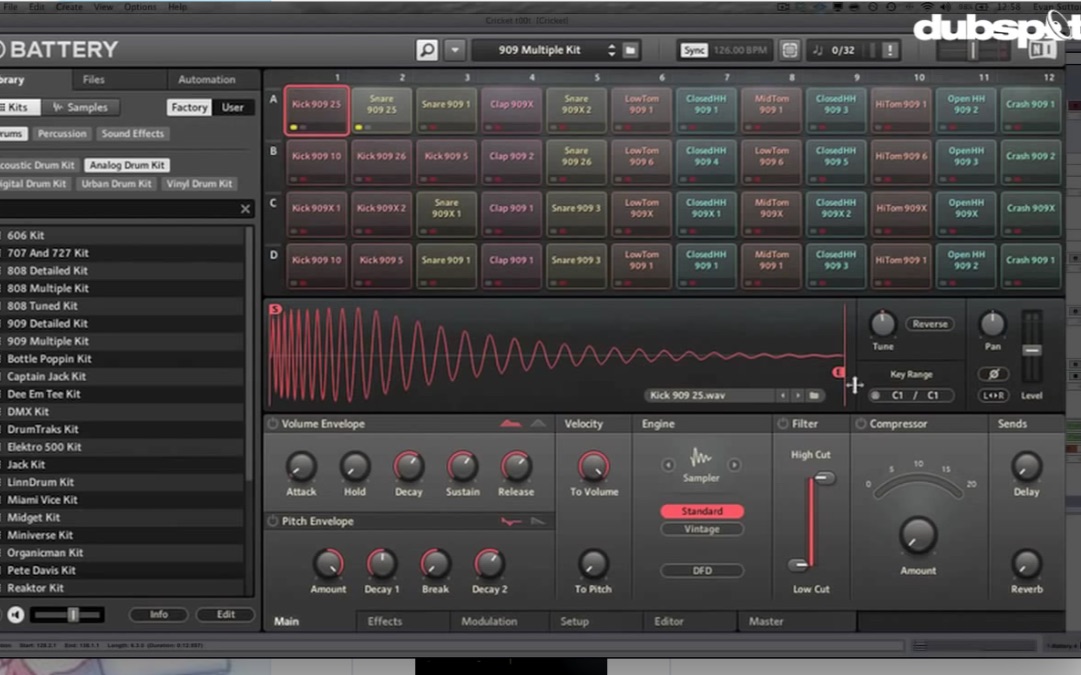The image size is (1081, 675).
Task: Click the Edit button in the browser
Action: pos(225,614)
